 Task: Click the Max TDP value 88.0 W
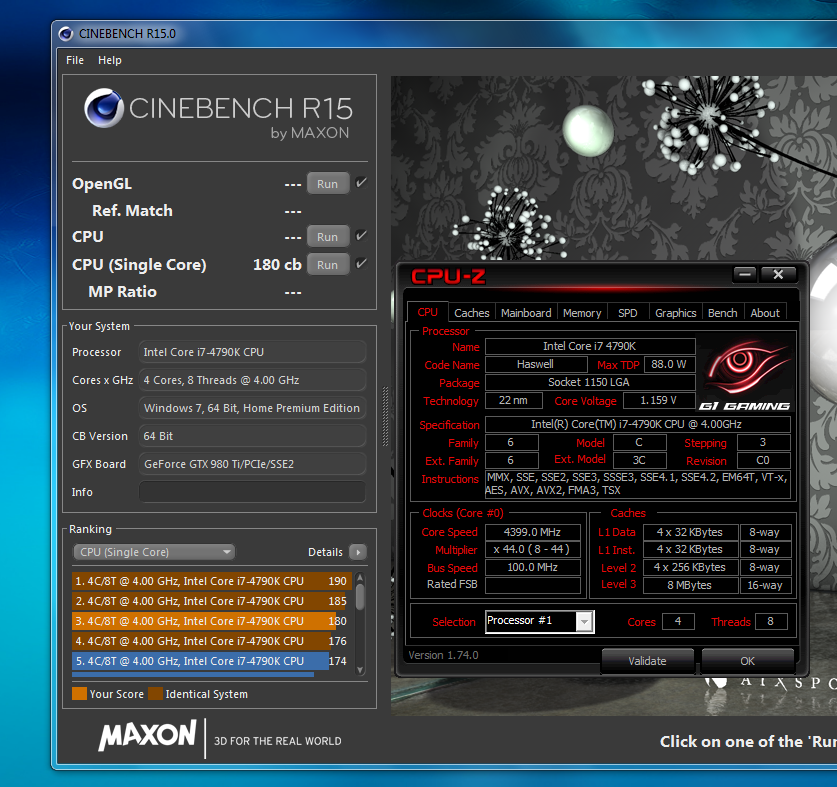pyautogui.click(x=669, y=364)
